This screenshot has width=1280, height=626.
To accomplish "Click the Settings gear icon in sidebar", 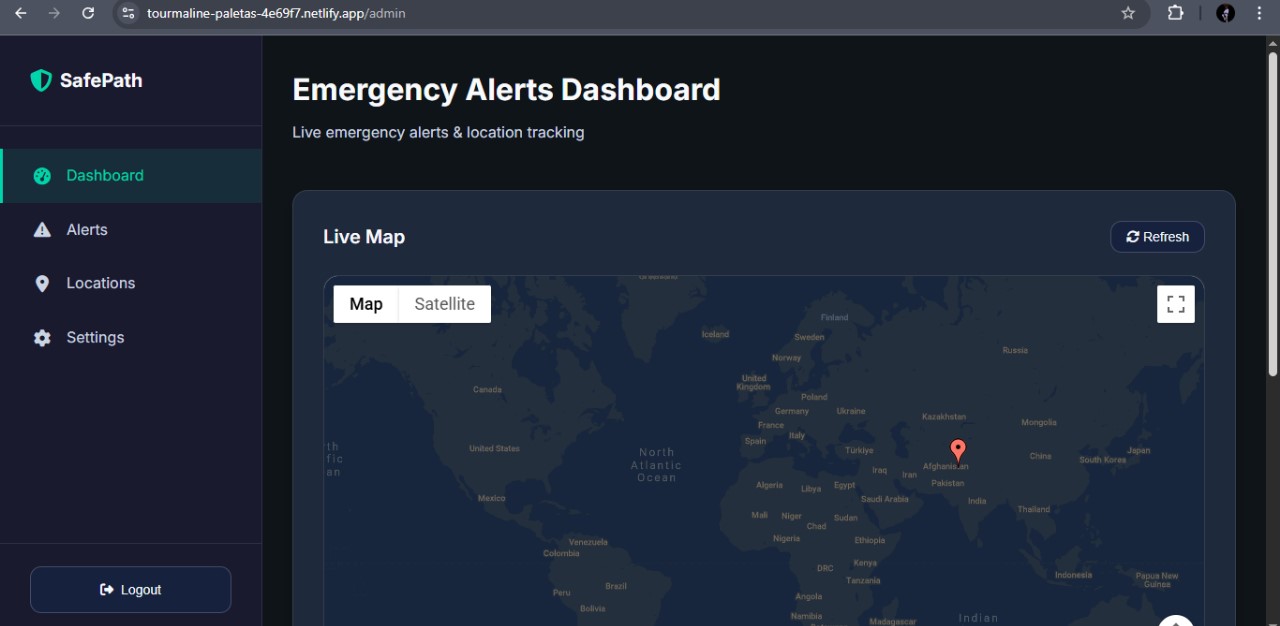I will (x=42, y=338).
